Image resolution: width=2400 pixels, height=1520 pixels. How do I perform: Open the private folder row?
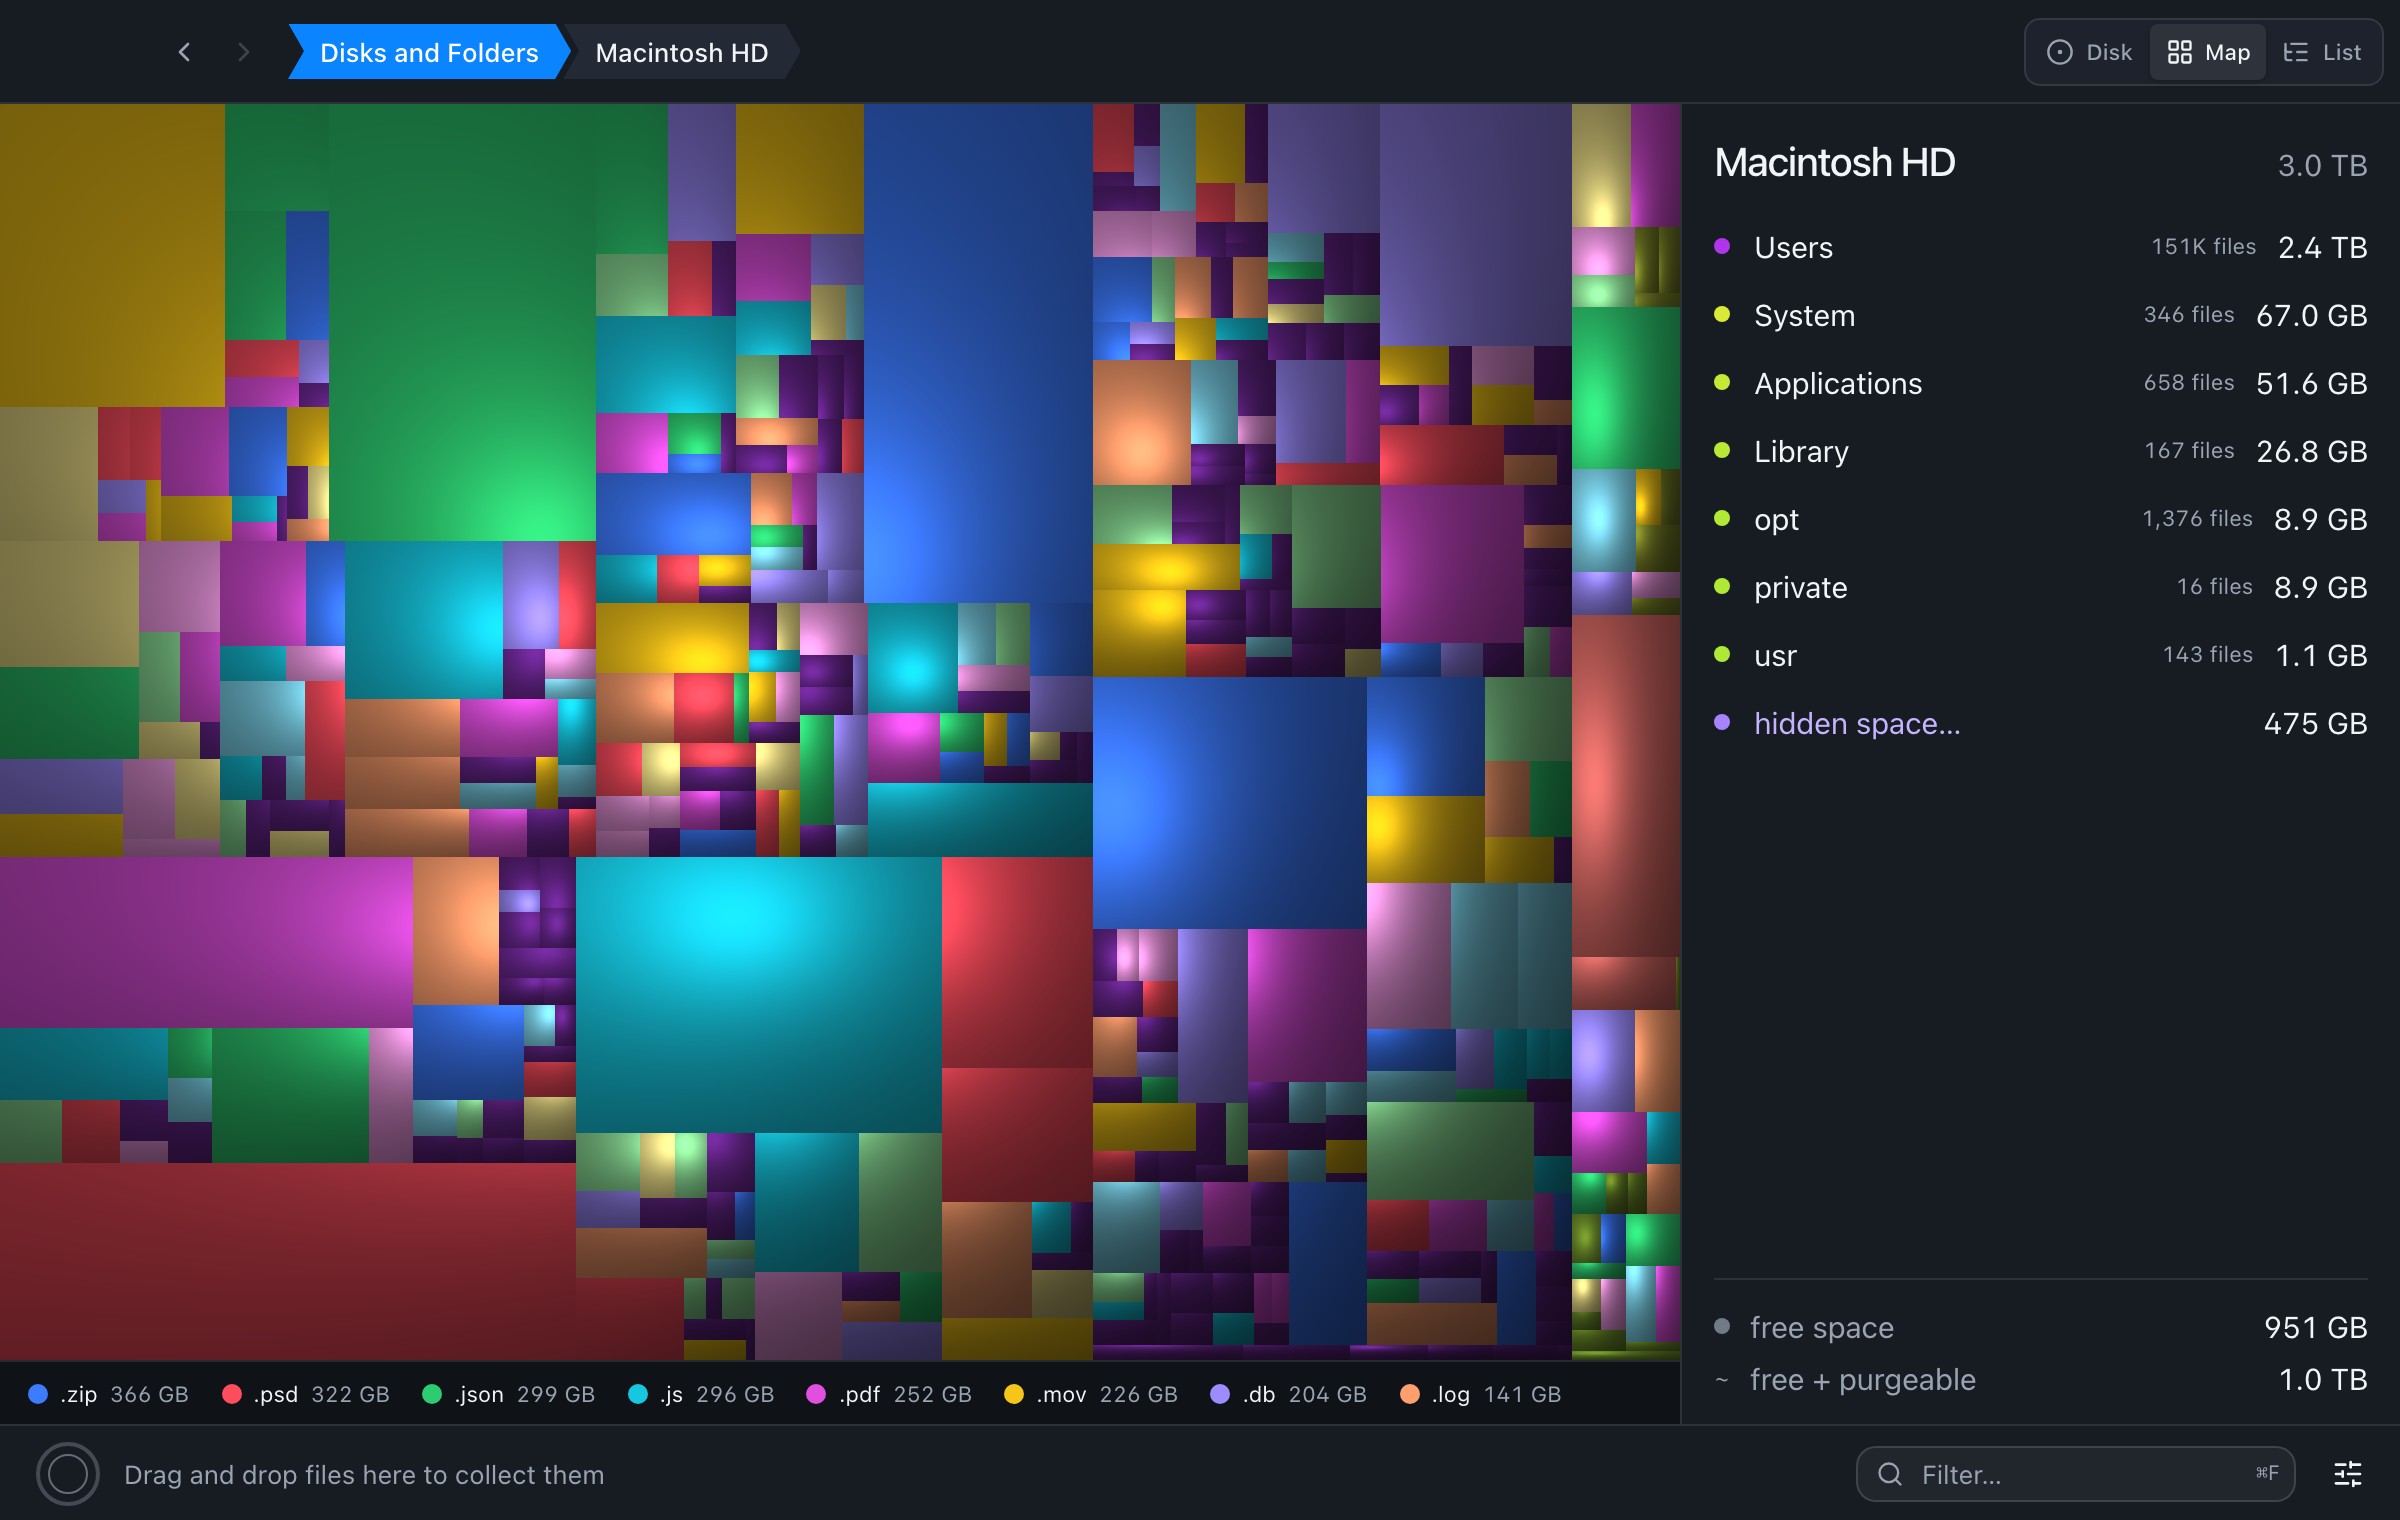[2040, 587]
